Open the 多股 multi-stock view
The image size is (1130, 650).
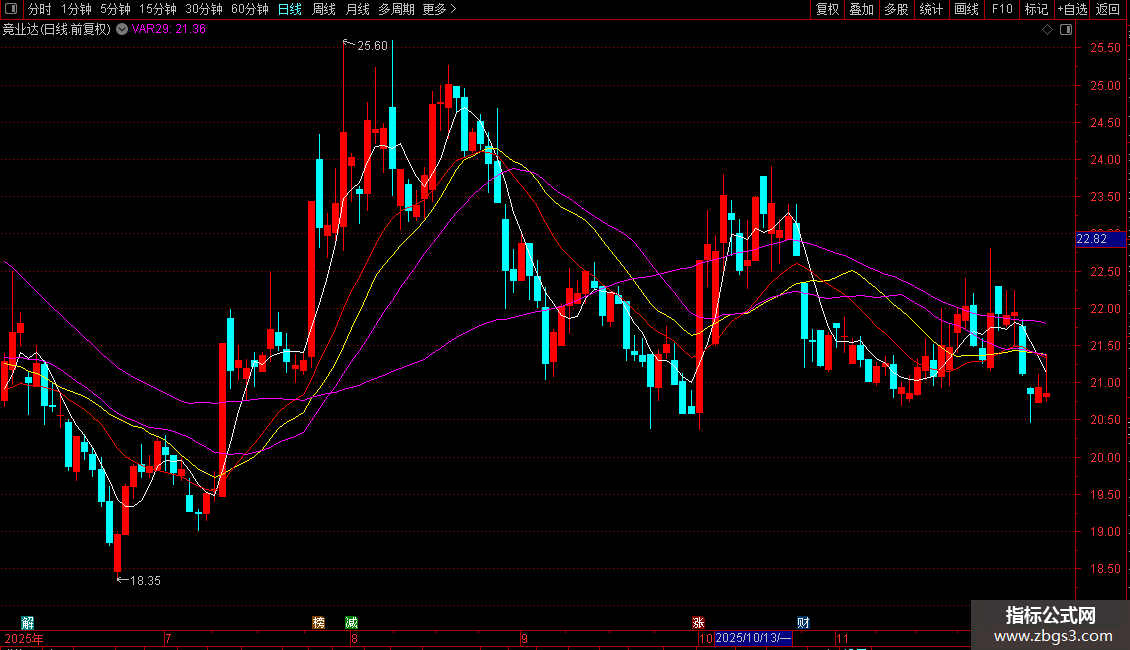point(897,9)
